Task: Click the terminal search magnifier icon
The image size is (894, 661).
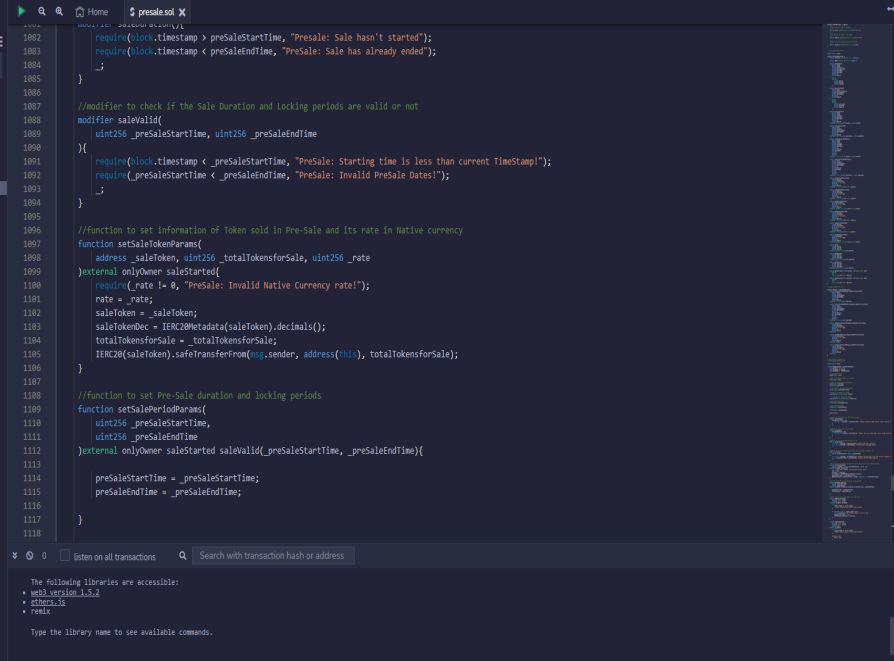Action: click(x=182, y=556)
